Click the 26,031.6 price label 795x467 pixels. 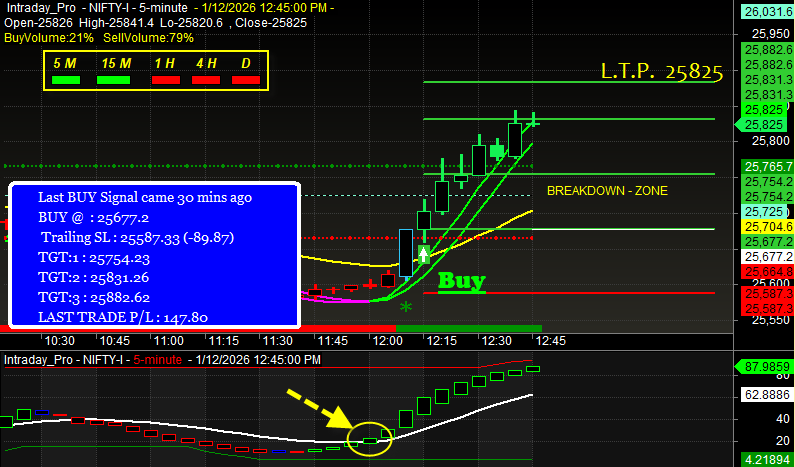pos(767,12)
